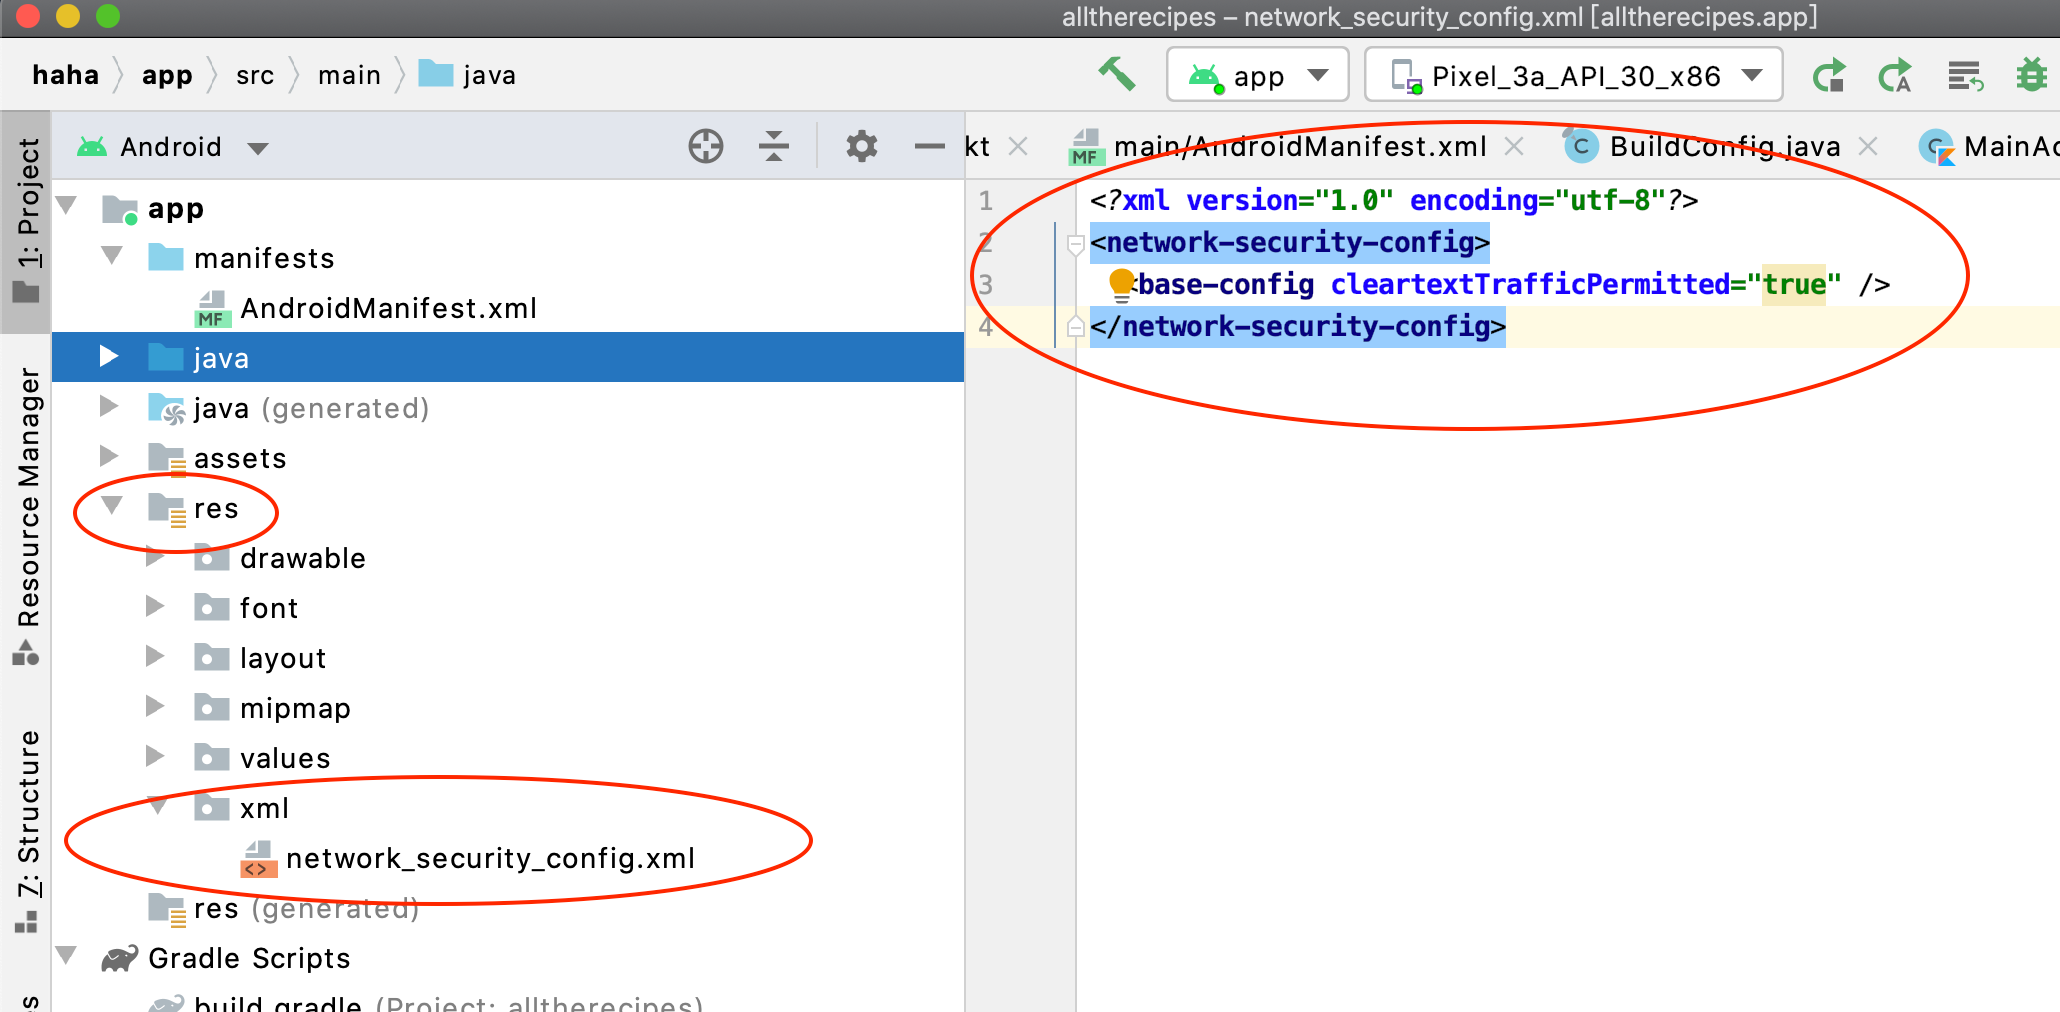Open the Pixel_3a_API_30_x86 device dropdown
This screenshot has height=1012, width=2060.
1574,76
